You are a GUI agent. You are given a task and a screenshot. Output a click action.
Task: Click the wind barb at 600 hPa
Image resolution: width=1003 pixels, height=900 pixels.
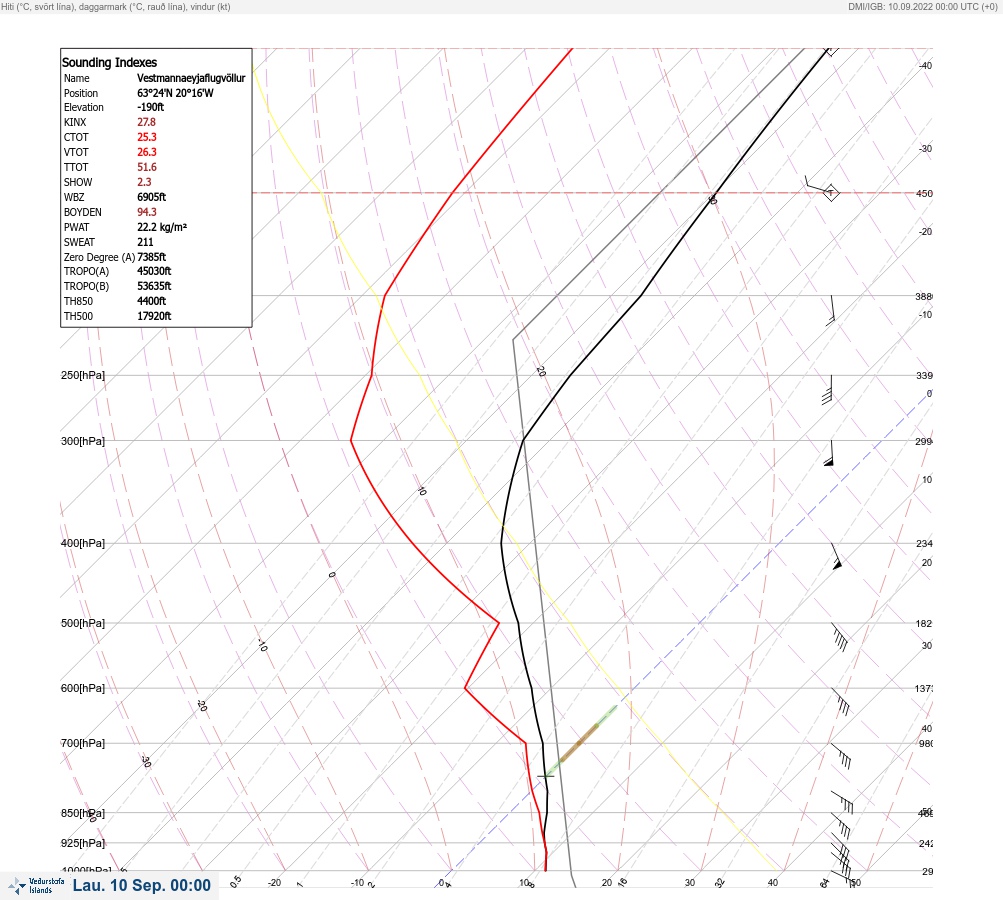pyautogui.click(x=841, y=702)
